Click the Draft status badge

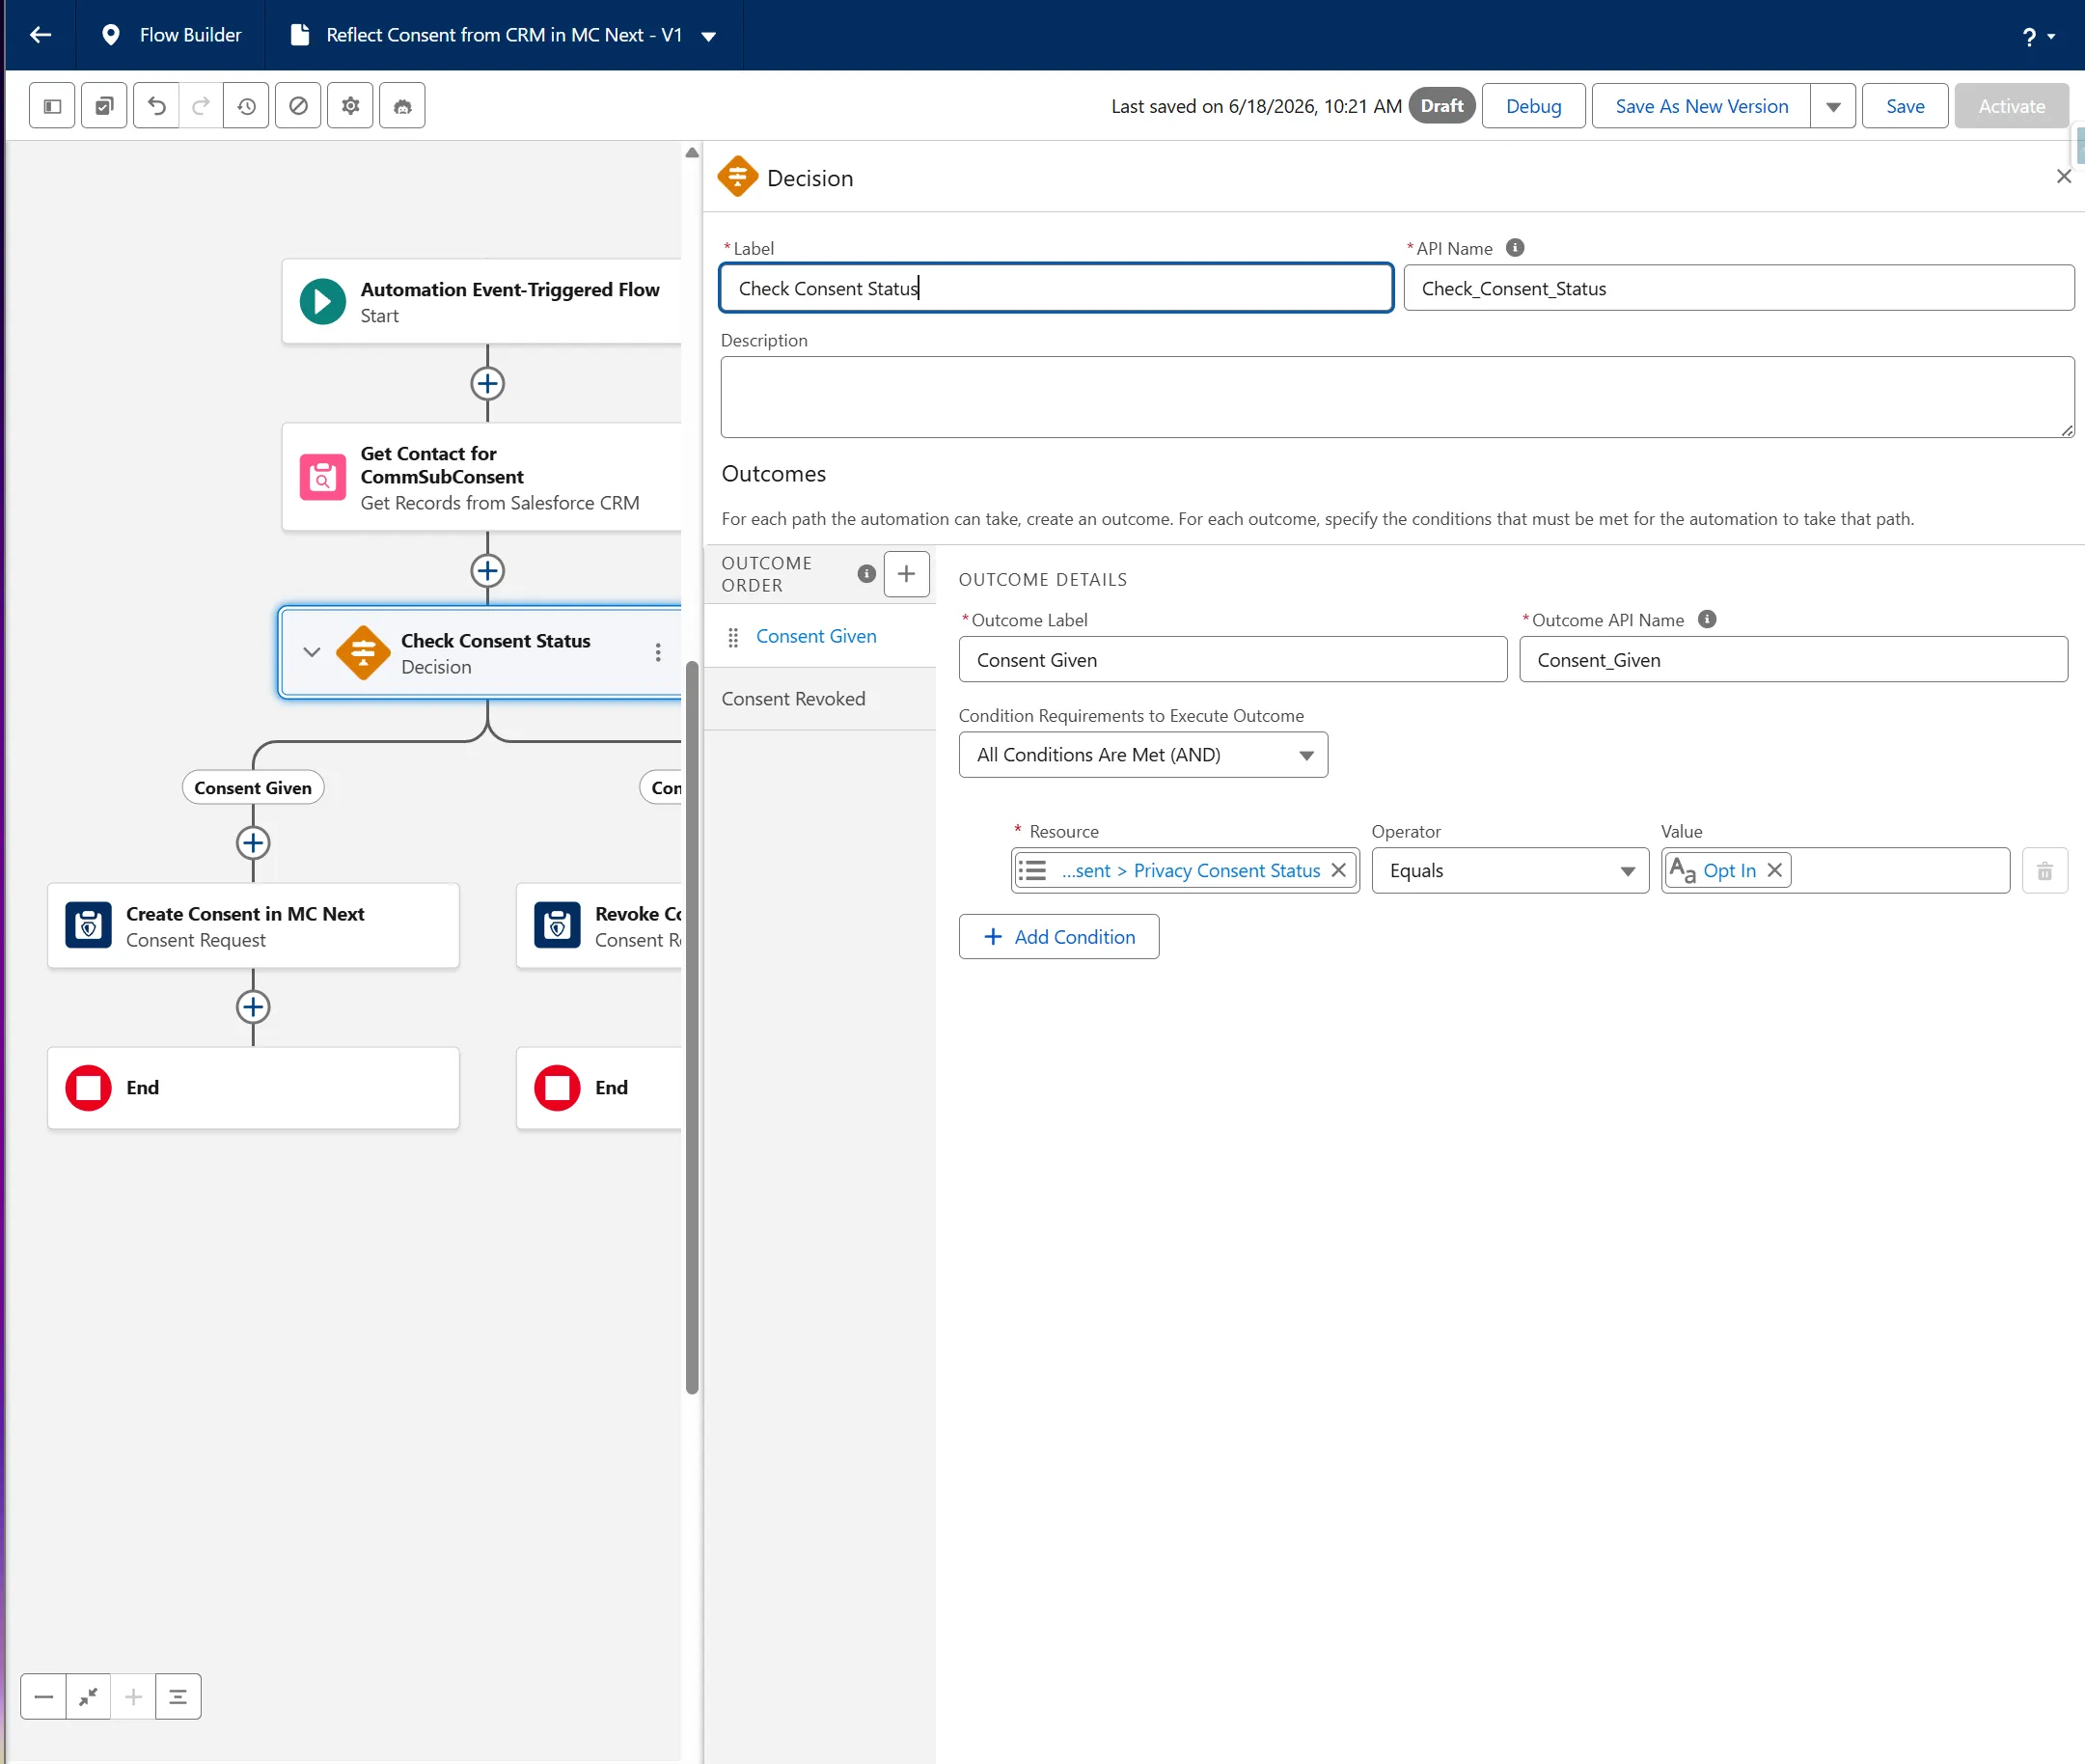click(1441, 106)
